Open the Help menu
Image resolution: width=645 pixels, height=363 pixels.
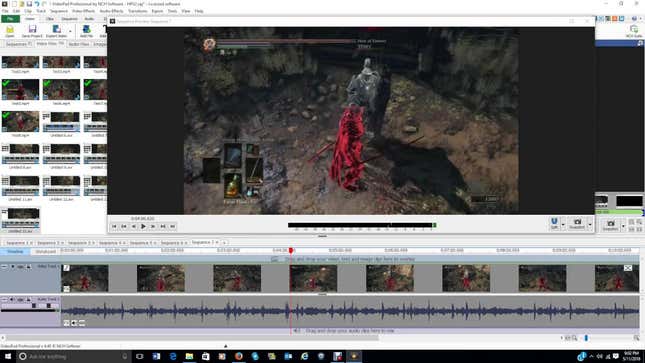(199, 11)
